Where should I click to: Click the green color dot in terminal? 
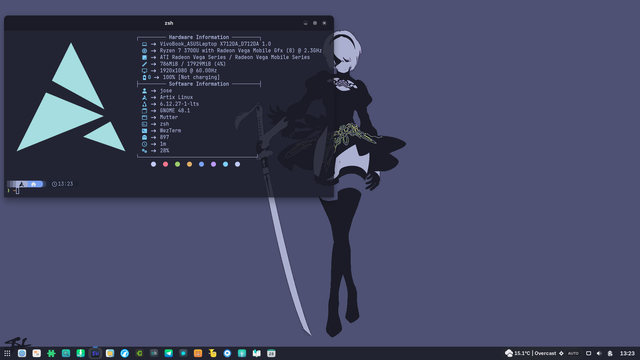pos(178,164)
